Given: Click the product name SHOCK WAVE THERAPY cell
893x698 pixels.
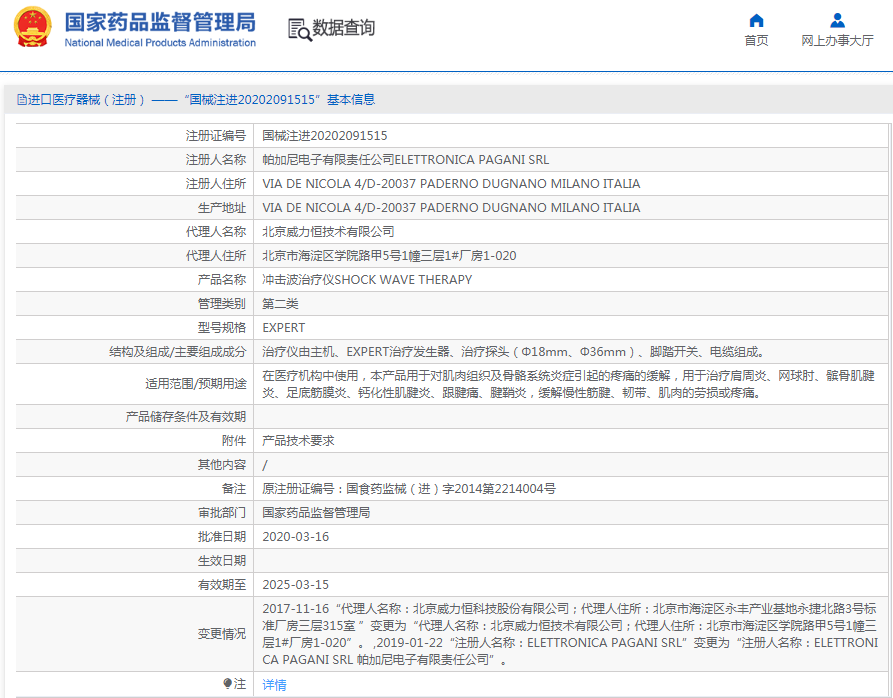Looking at the screenshot, I should point(366,280).
